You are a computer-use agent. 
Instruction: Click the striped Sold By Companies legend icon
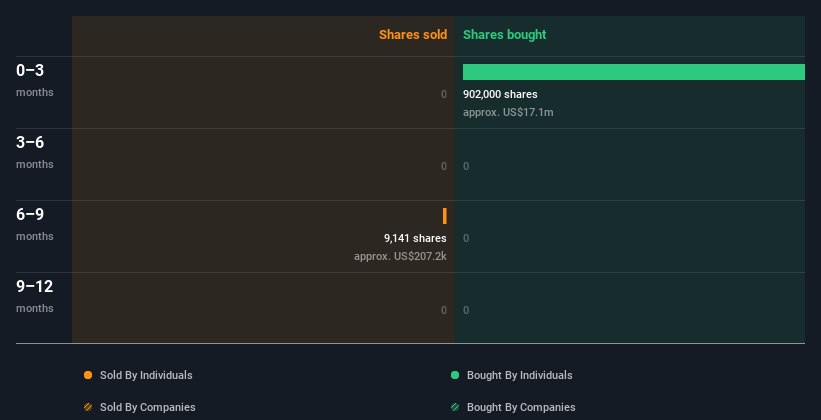[88, 407]
